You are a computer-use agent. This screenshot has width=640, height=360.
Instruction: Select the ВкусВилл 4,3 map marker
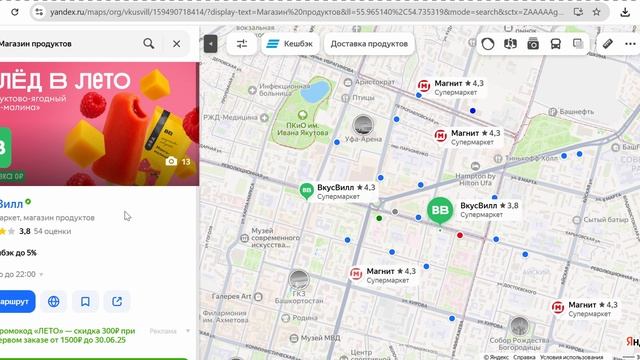(307, 191)
